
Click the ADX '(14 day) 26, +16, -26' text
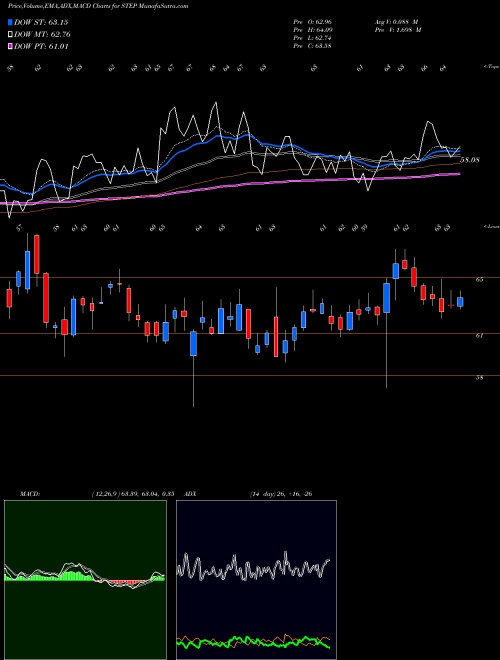(x=281, y=494)
